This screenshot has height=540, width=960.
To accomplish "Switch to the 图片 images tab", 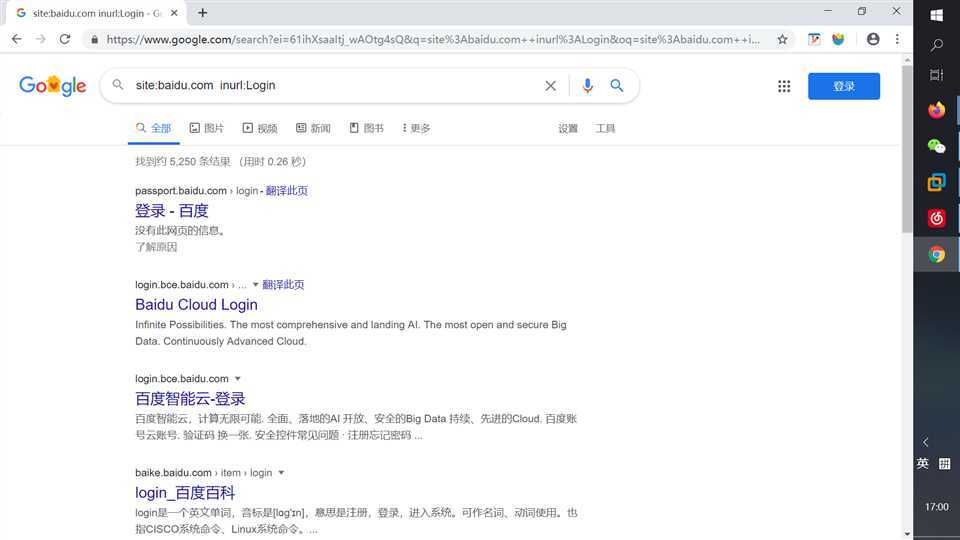I will (x=206, y=128).
